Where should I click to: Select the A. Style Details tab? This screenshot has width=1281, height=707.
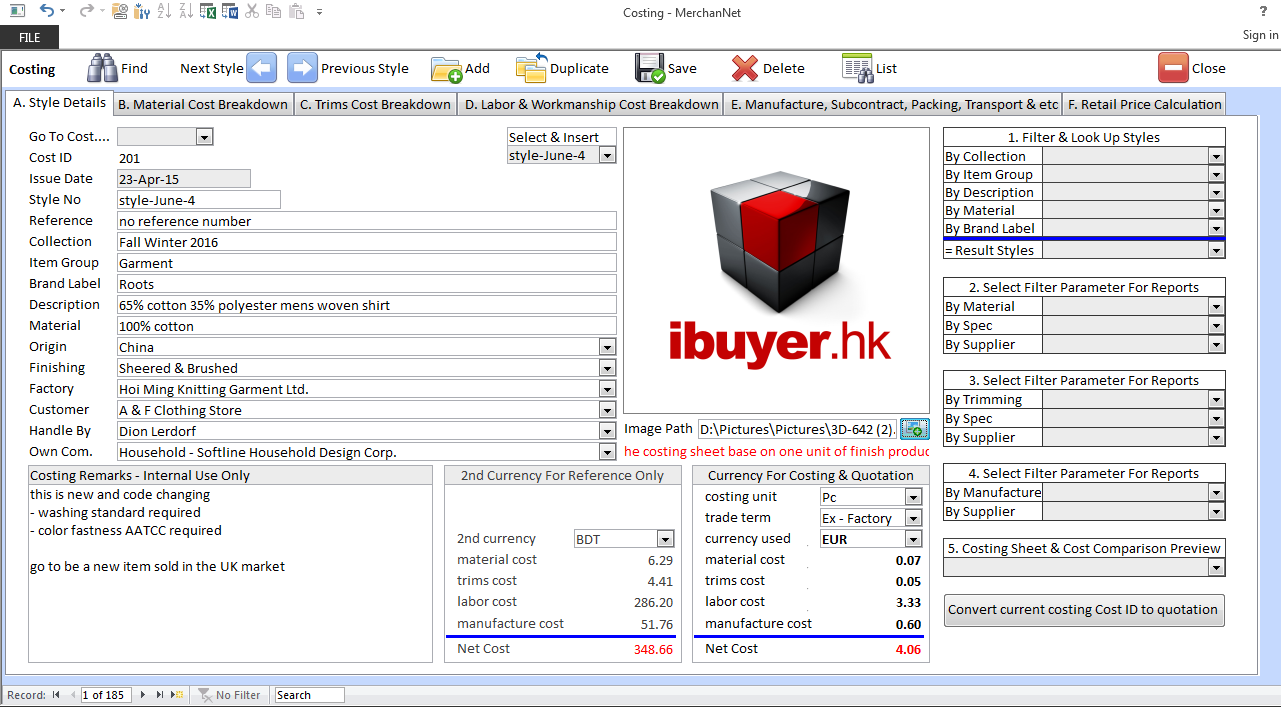pyautogui.click(x=60, y=103)
